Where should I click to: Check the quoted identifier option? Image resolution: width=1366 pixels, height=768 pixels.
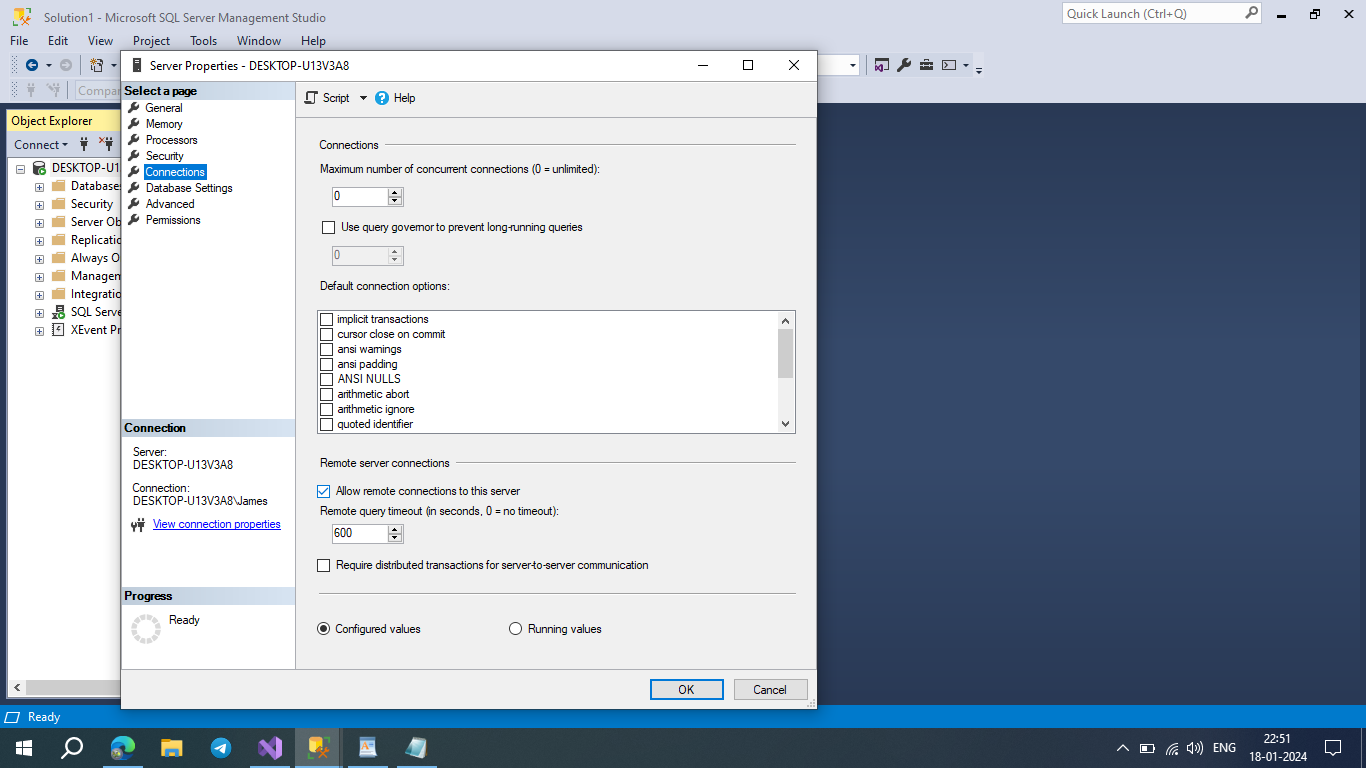click(x=326, y=424)
